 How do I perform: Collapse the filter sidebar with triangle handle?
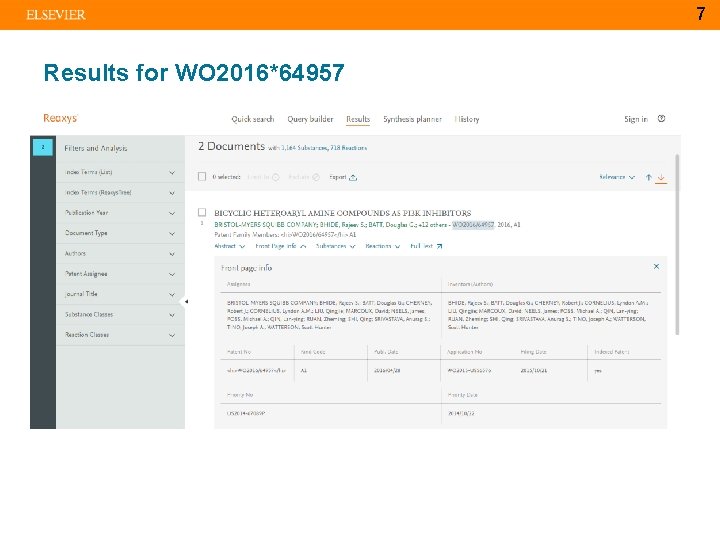point(186,302)
